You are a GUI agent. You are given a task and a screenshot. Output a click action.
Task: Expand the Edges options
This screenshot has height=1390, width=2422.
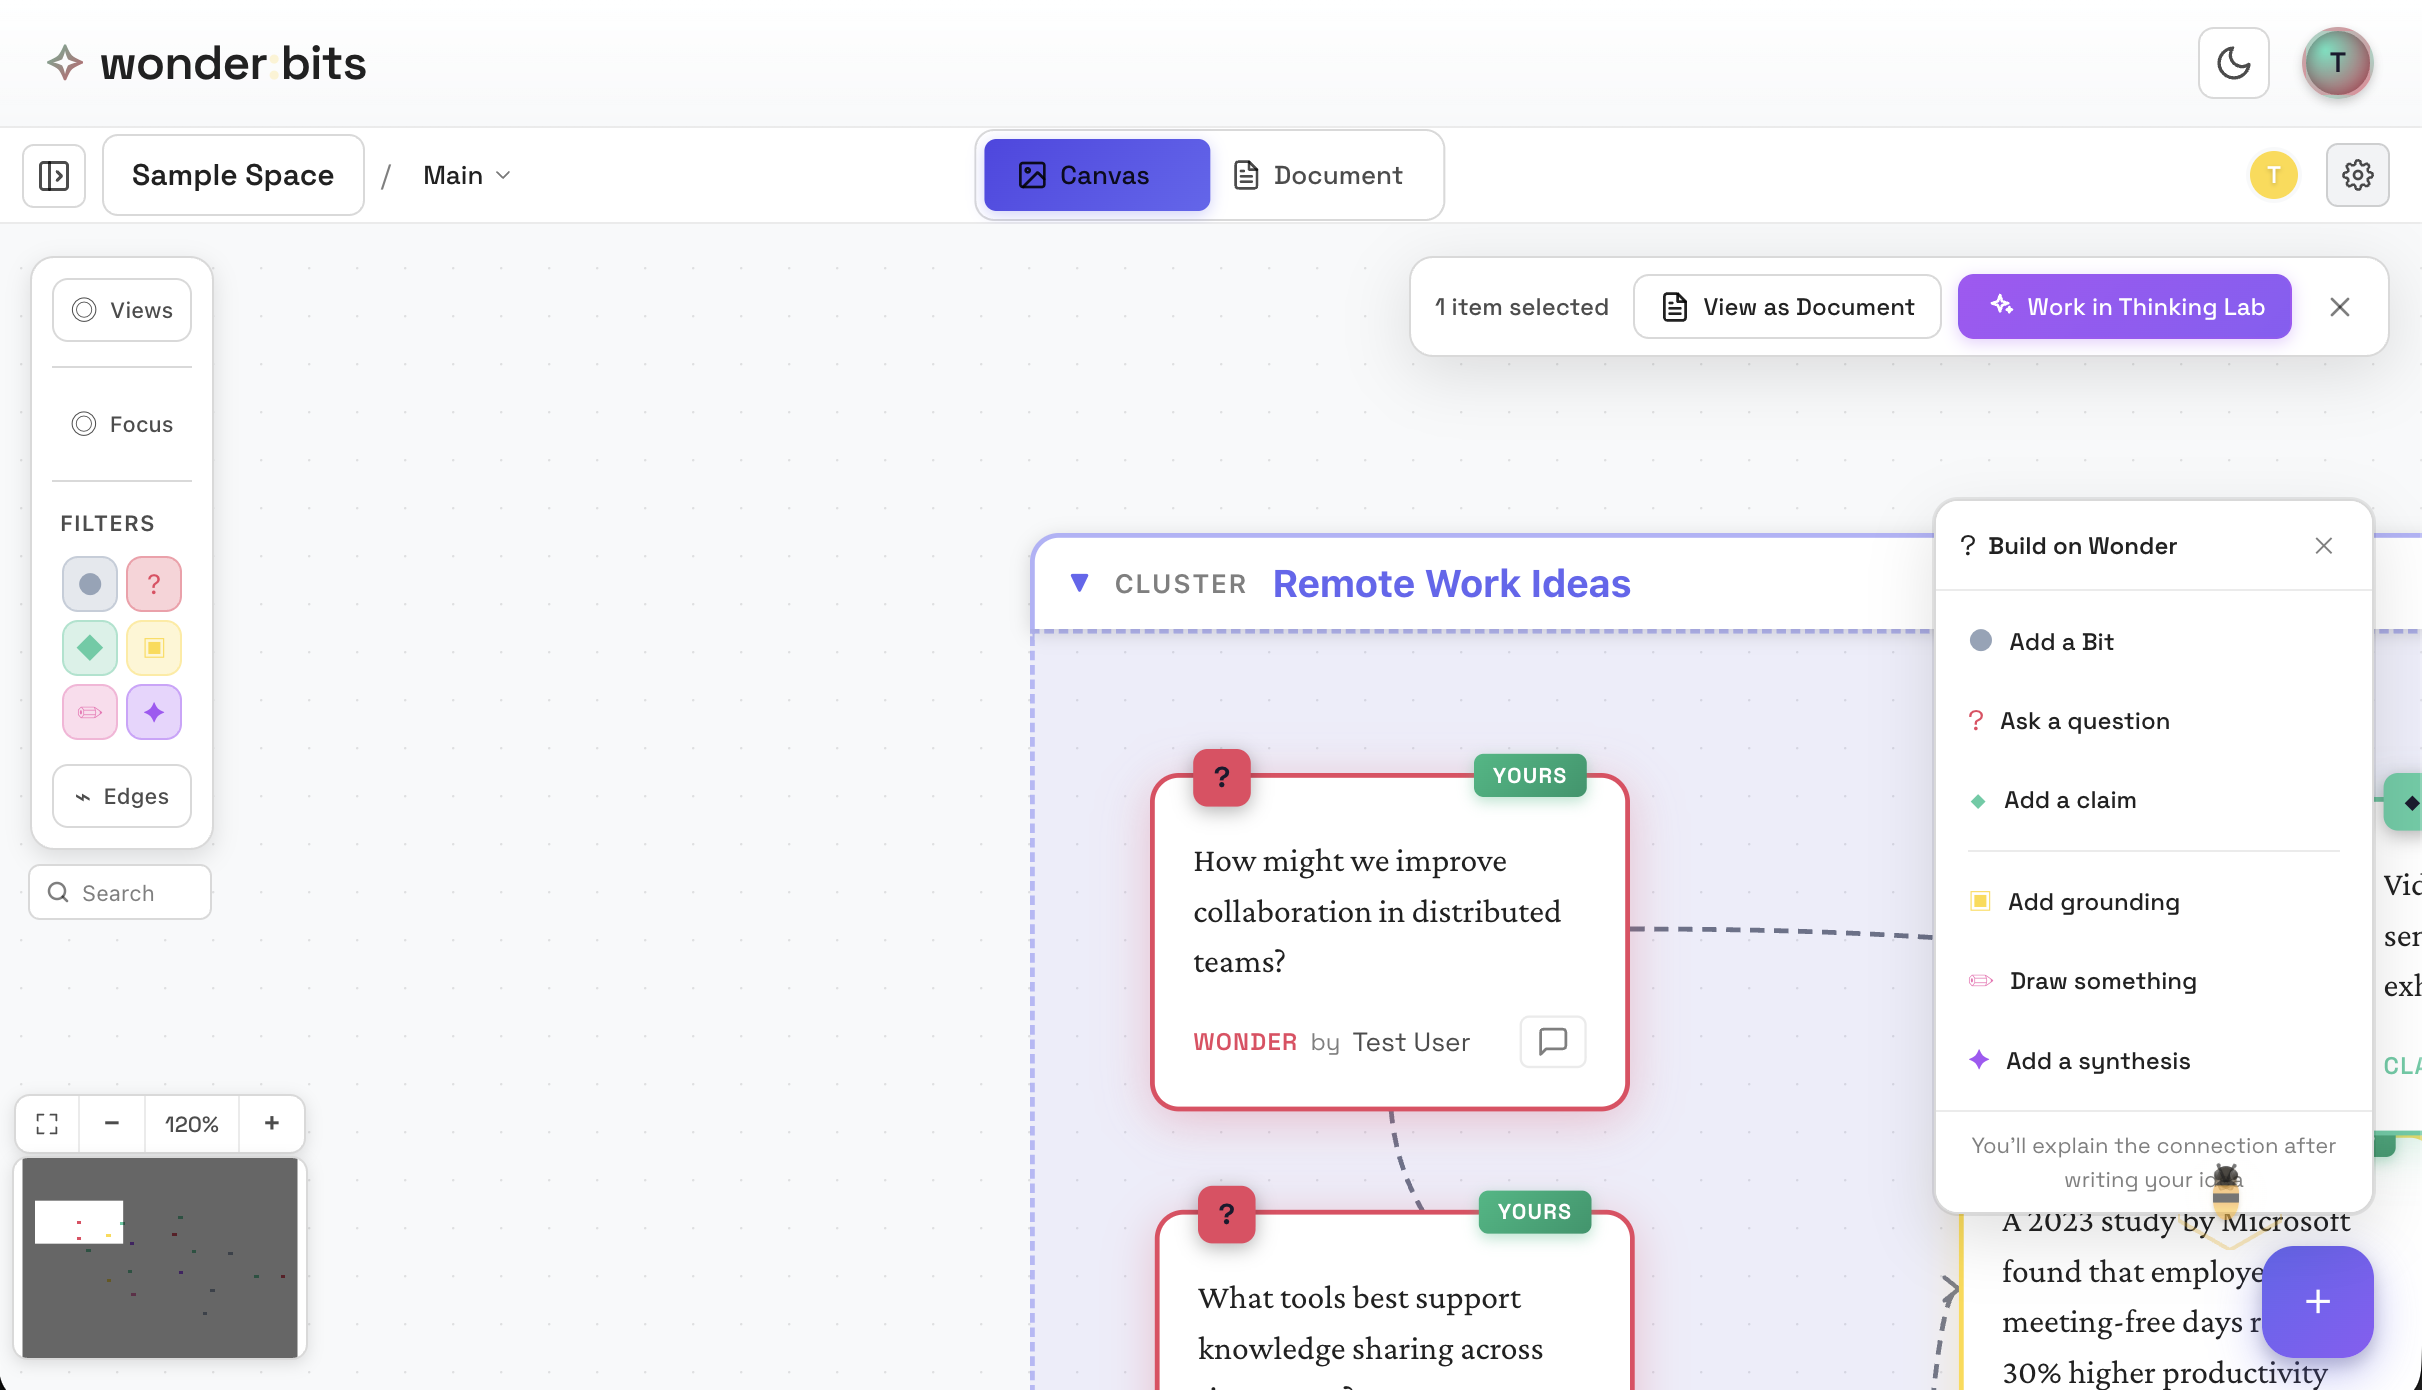(122, 796)
